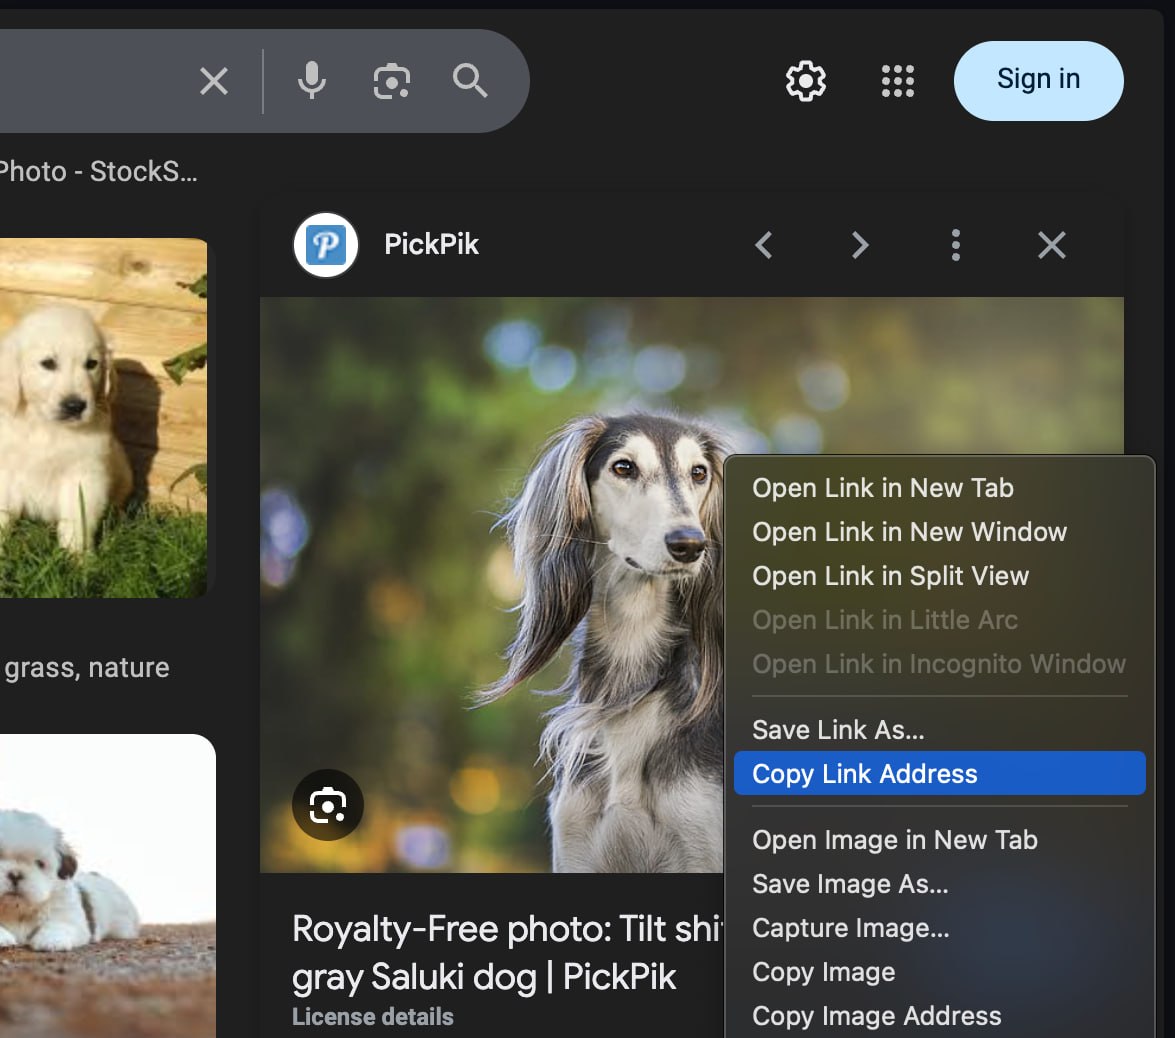The height and width of the screenshot is (1038, 1175).
Task: Close the image preview panel
Action: point(1052,245)
